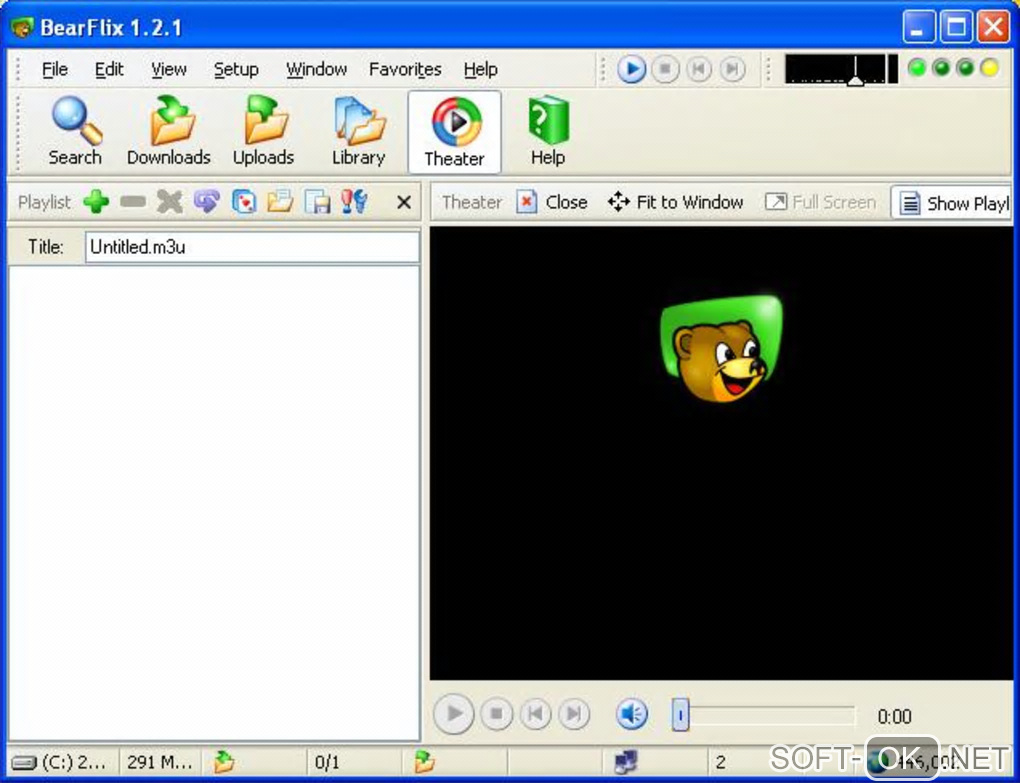Screen dimensions: 1020x783
Task: Click the playlist shuffle arrow icon
Action: [207, 202]
